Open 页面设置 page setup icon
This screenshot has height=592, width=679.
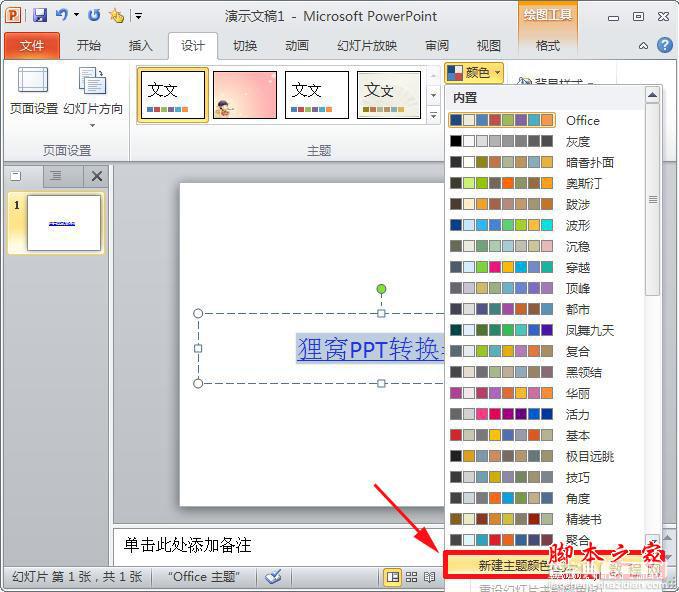34,91
